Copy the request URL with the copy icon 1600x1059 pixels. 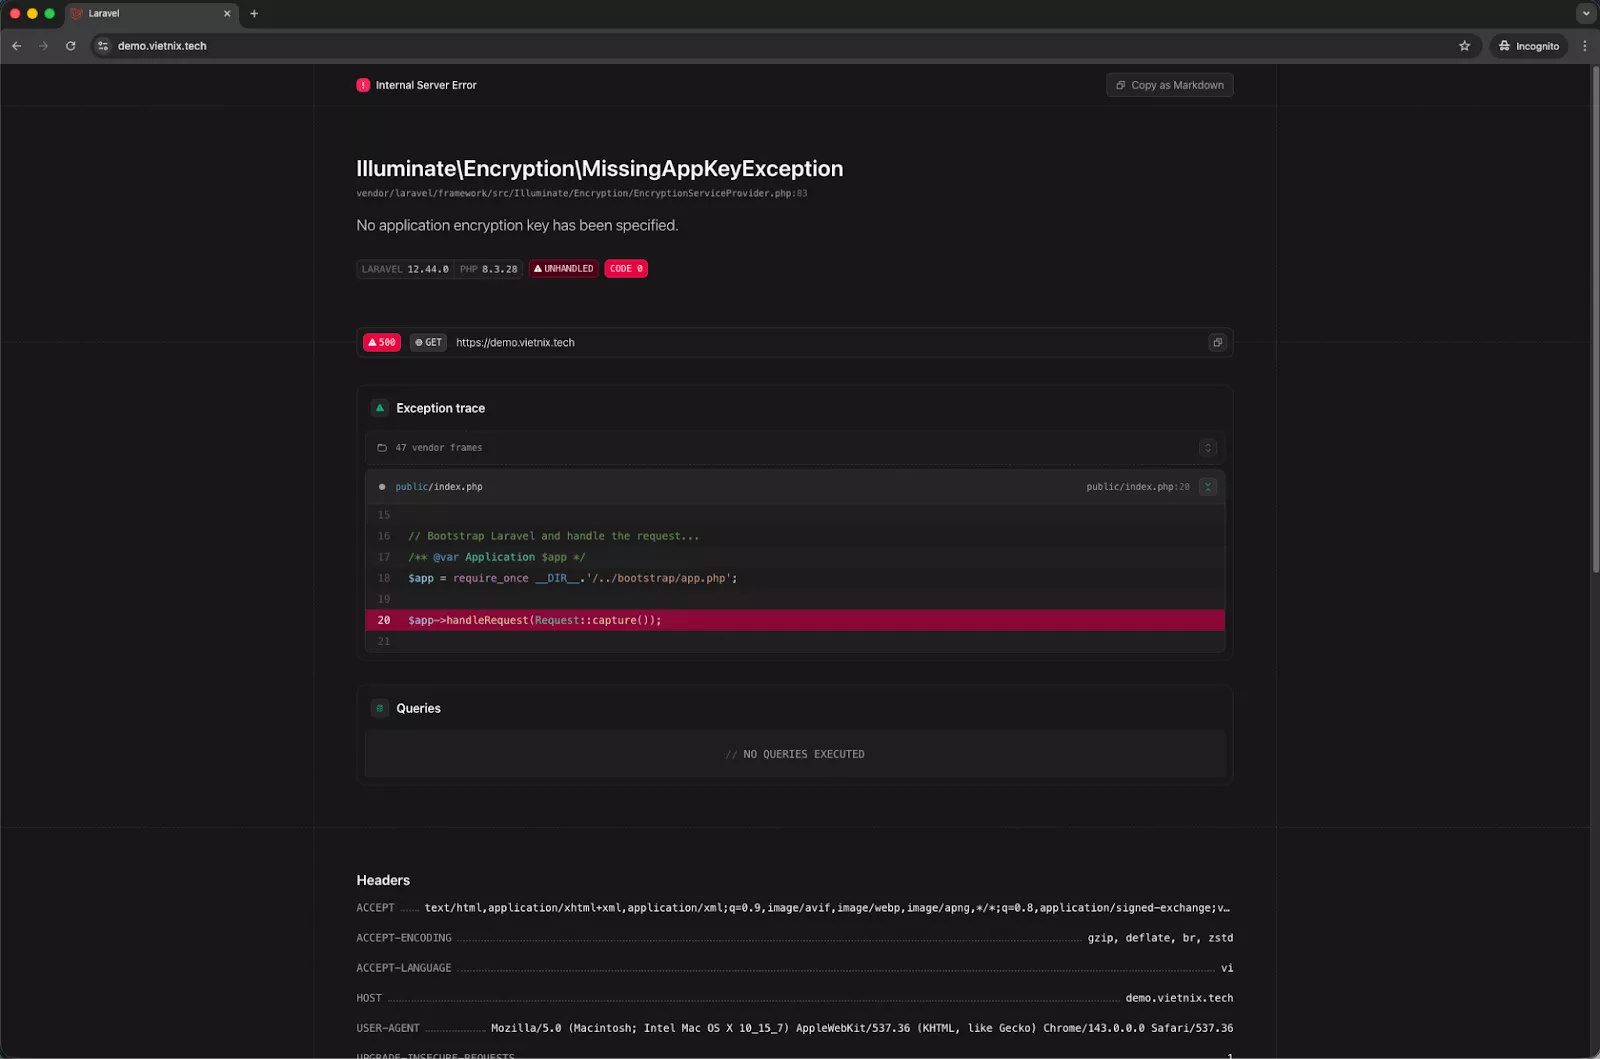point(1217,343)
